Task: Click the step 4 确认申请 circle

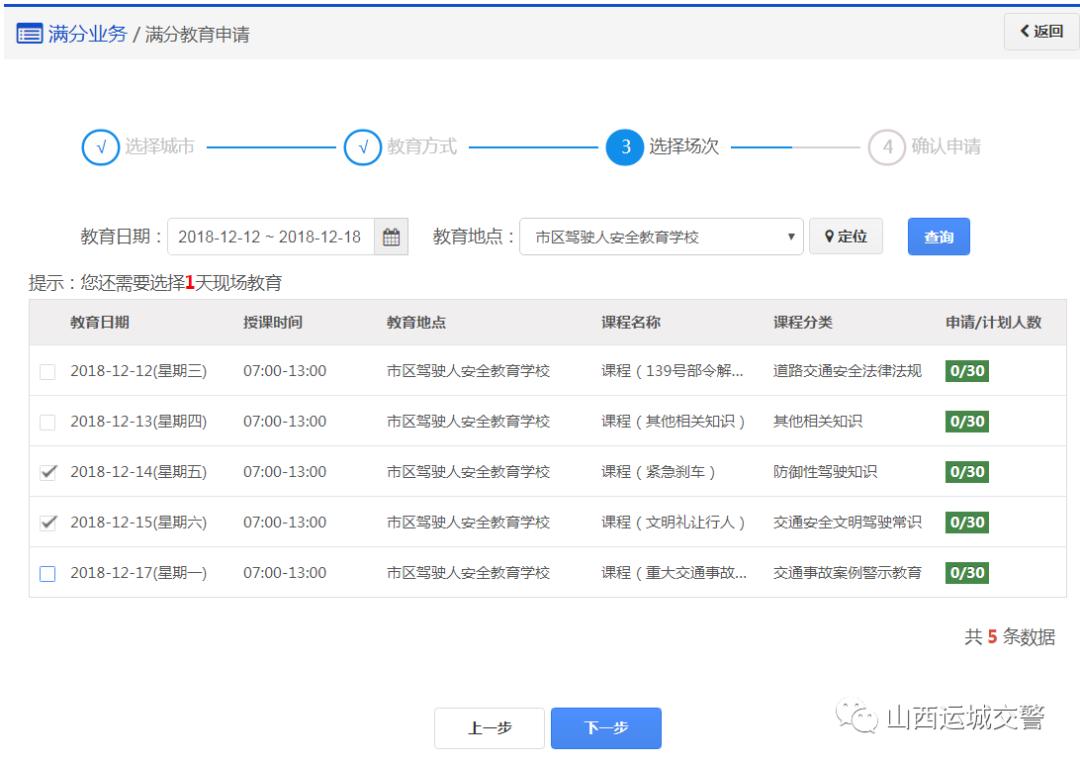Action: point(886,147)
